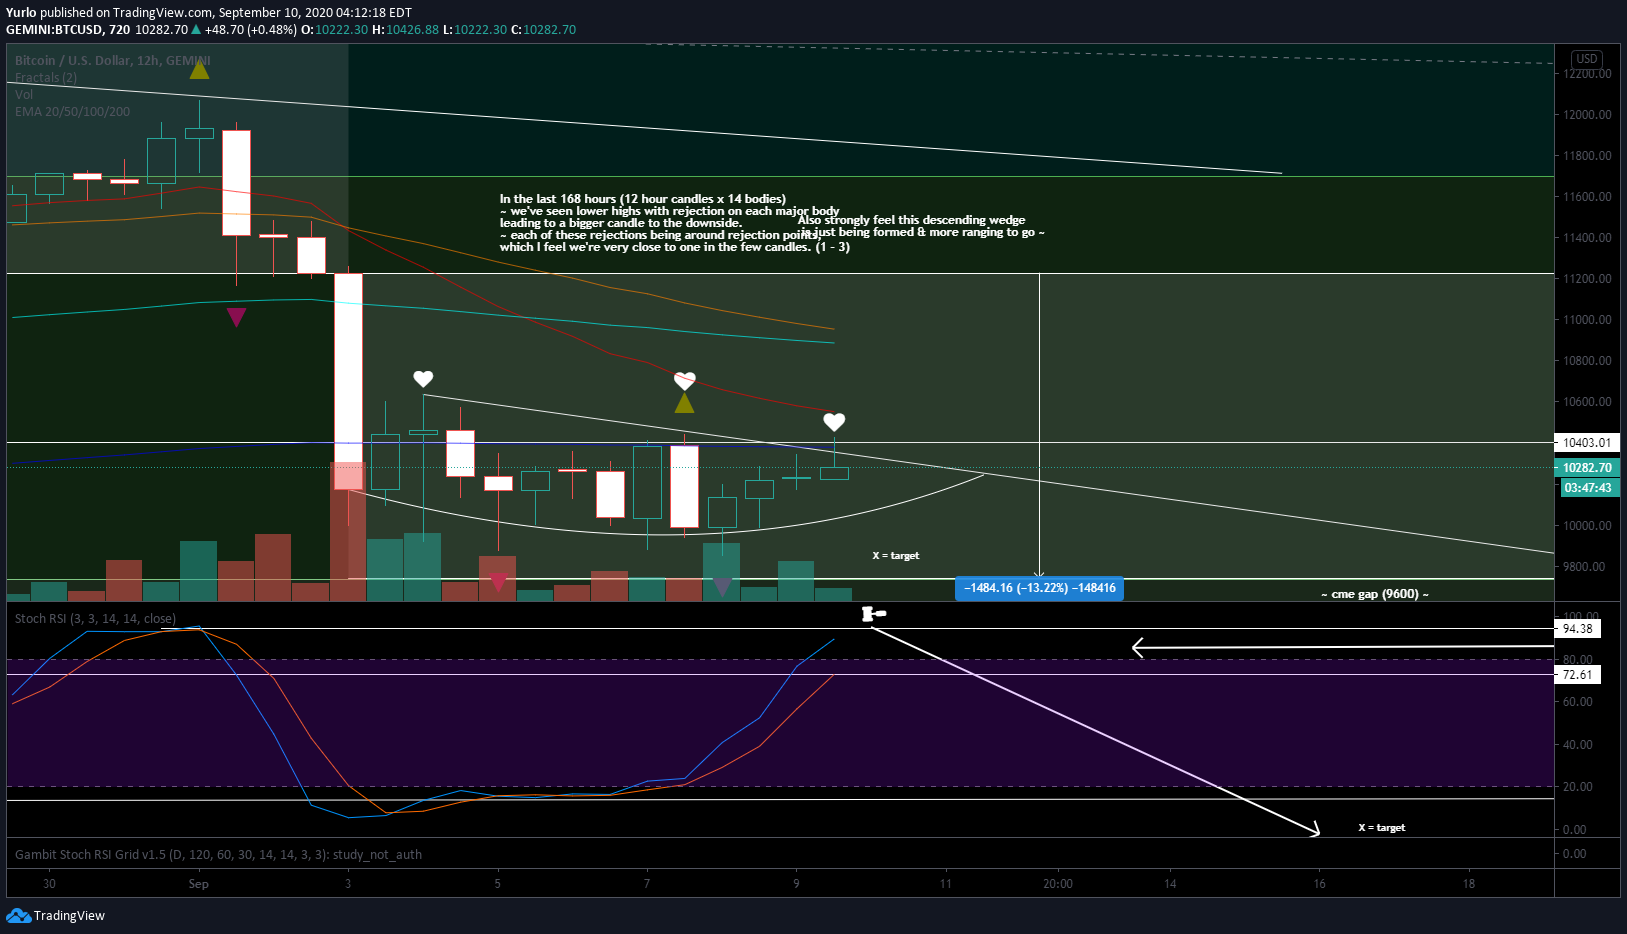The width and height of the screenshot is (1627, 934).
Task: Click the magenta down-fractal triangle below 11200
Action: coord(236,317)
